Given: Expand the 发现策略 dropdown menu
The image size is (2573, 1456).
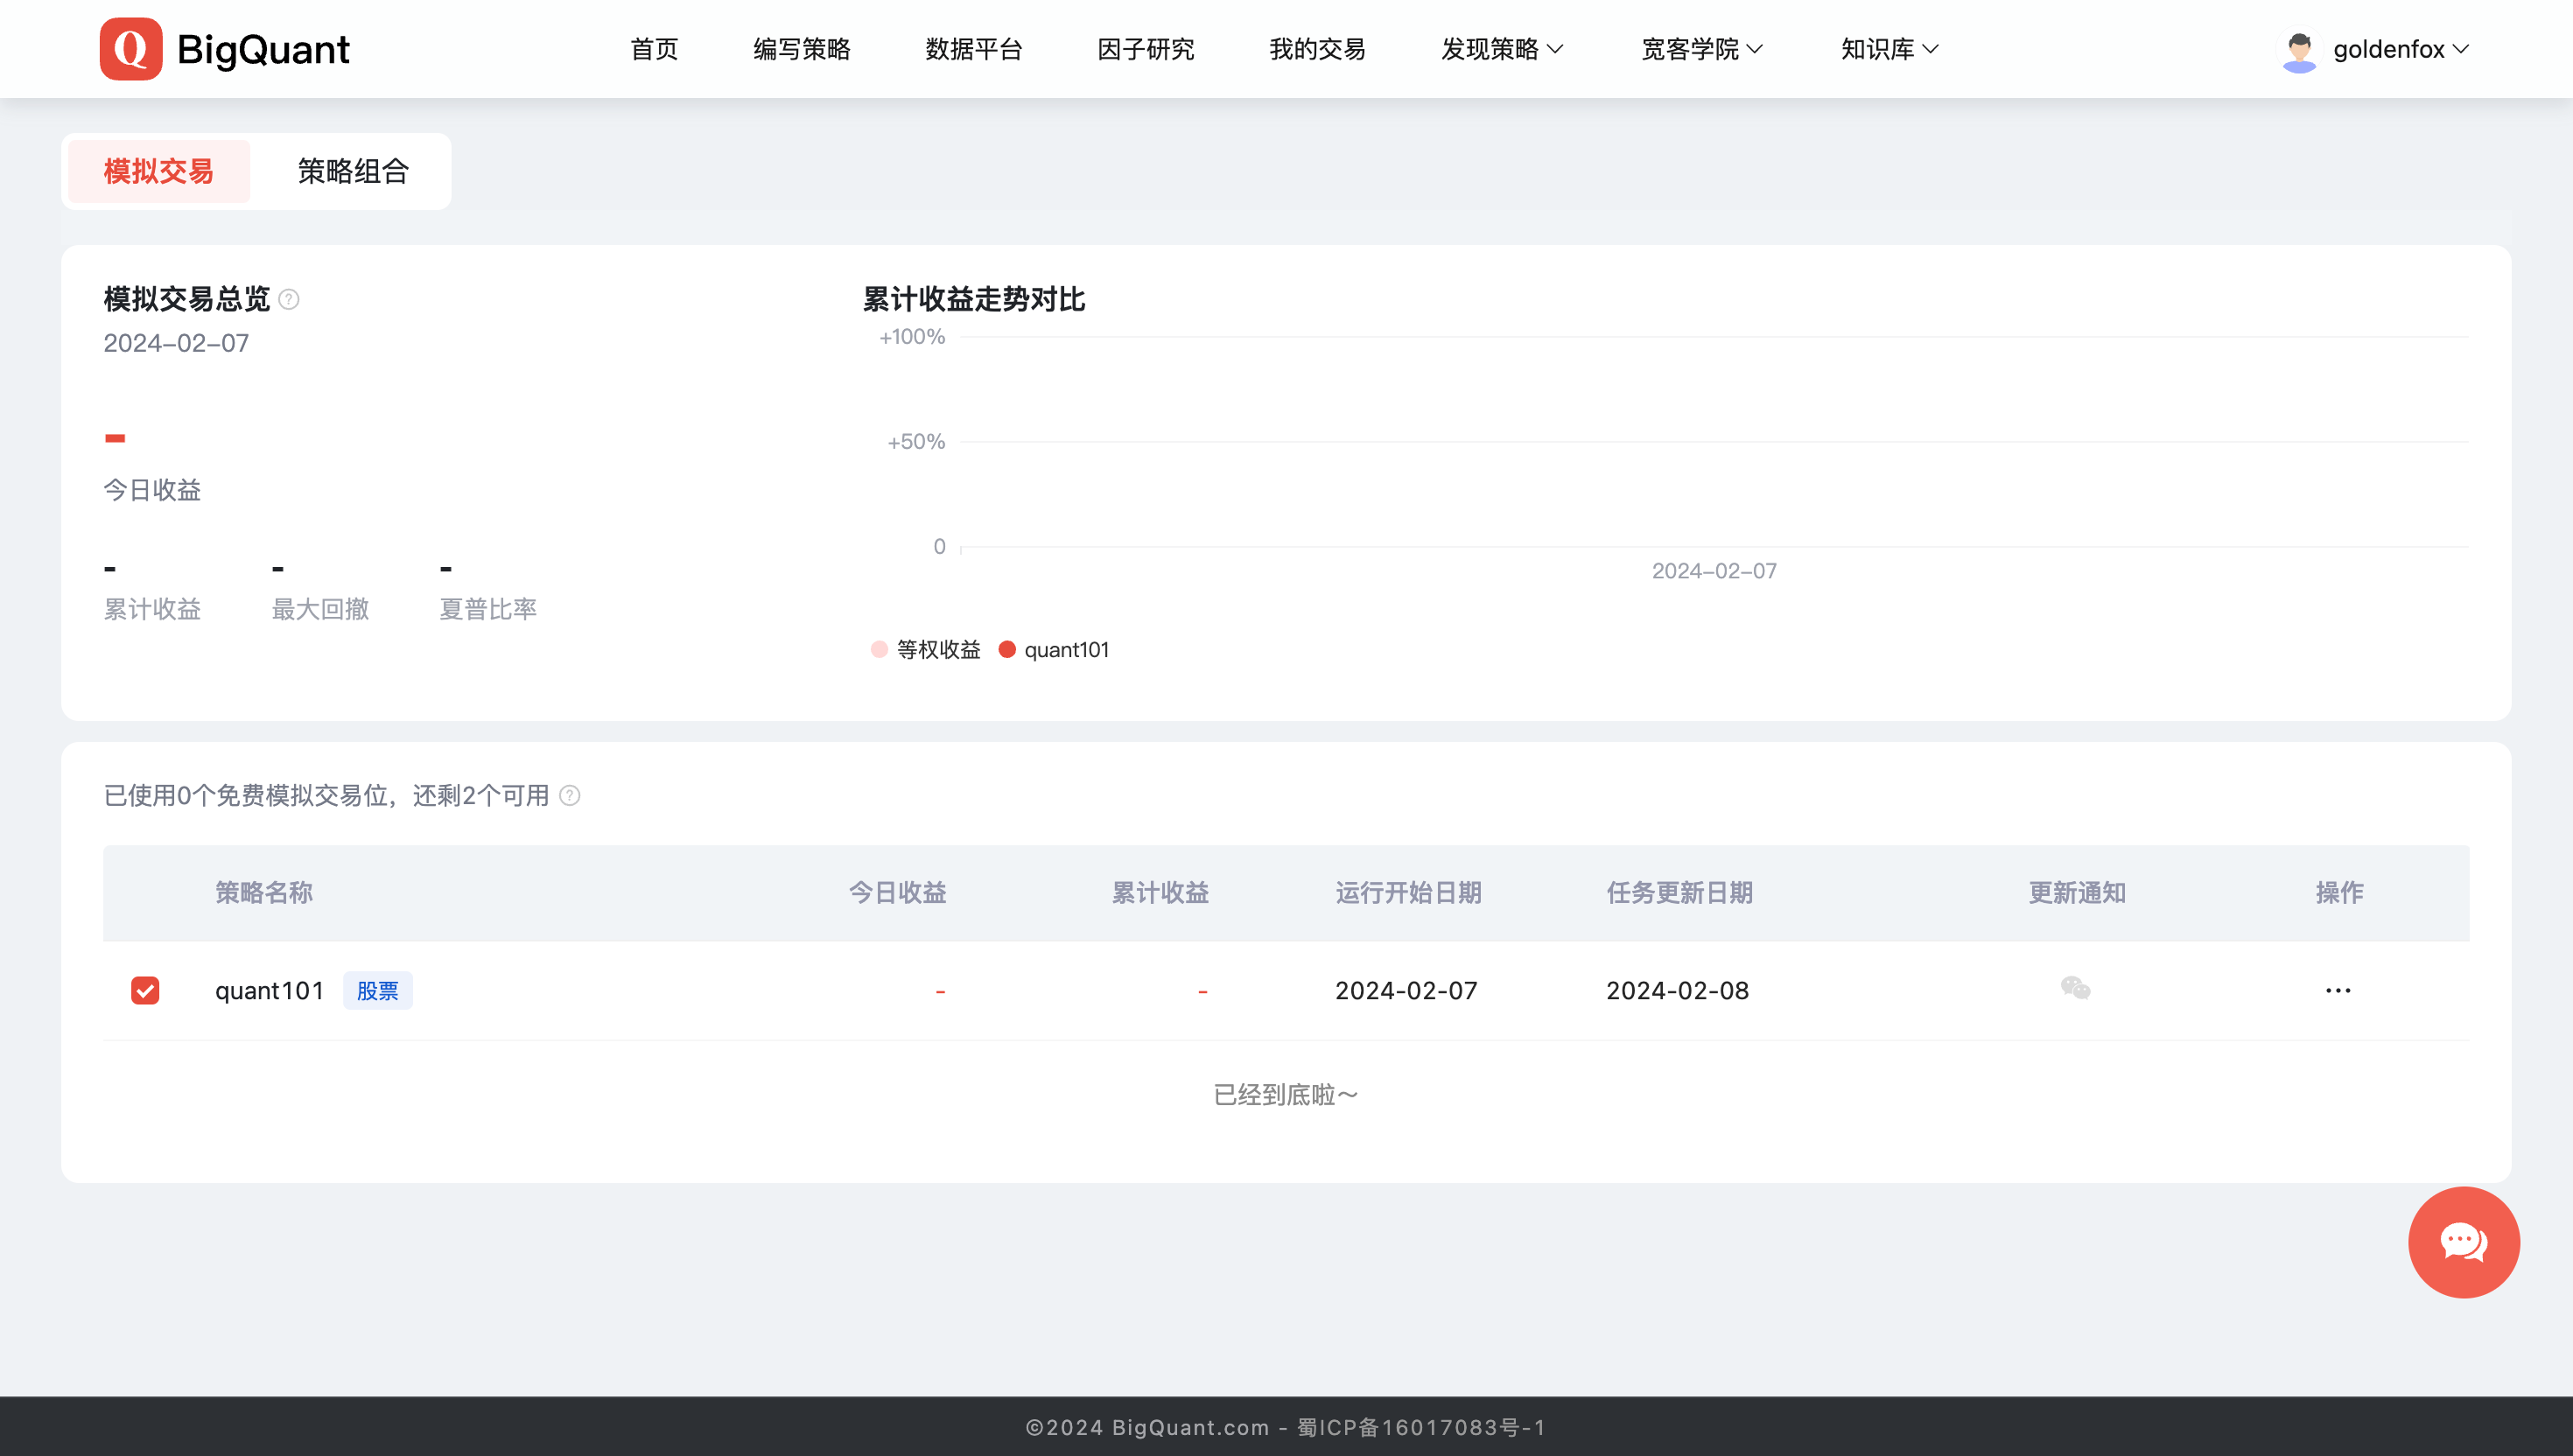Looking at the screenshot, I should click(1501, 49).
